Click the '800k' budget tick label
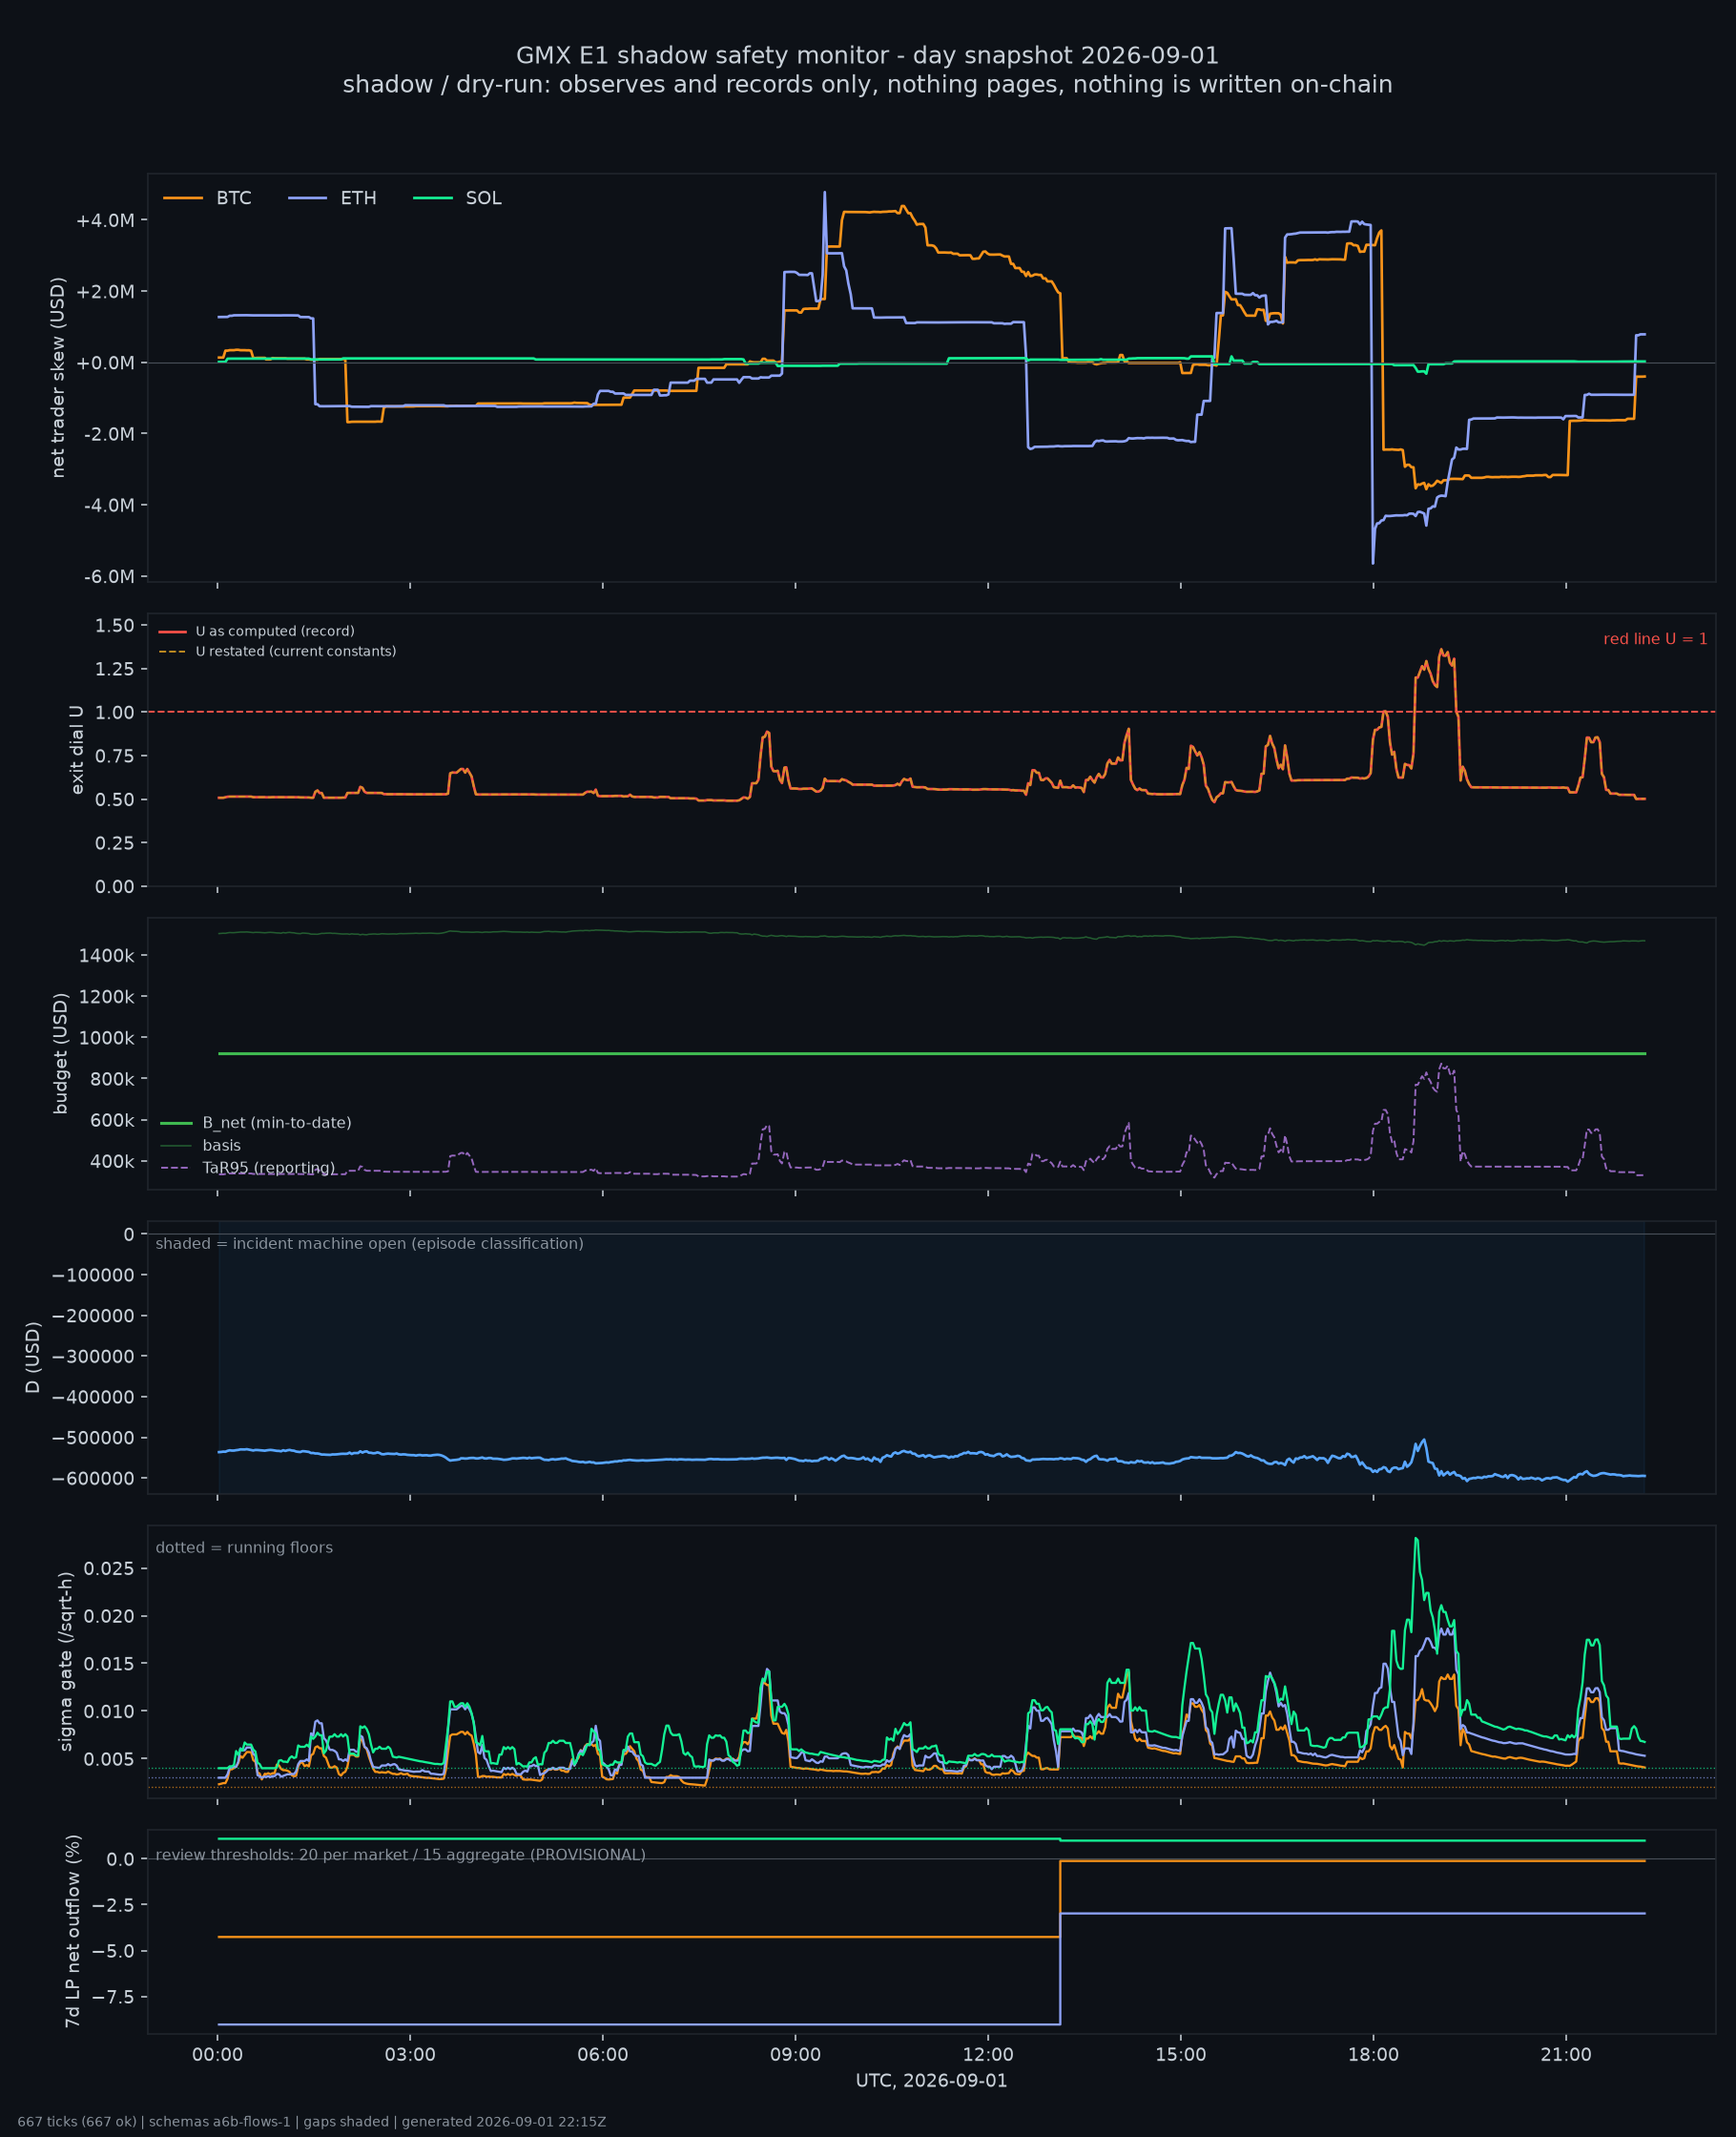The image size is (1736, 2137). click(112, 1079)
